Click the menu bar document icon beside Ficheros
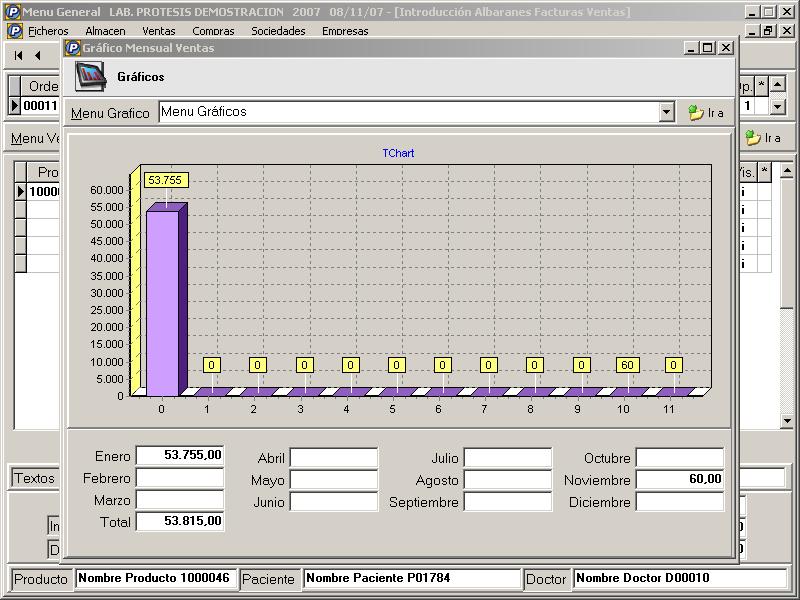Viewport: 800px width, 600px height. click(x=15, y=31)
